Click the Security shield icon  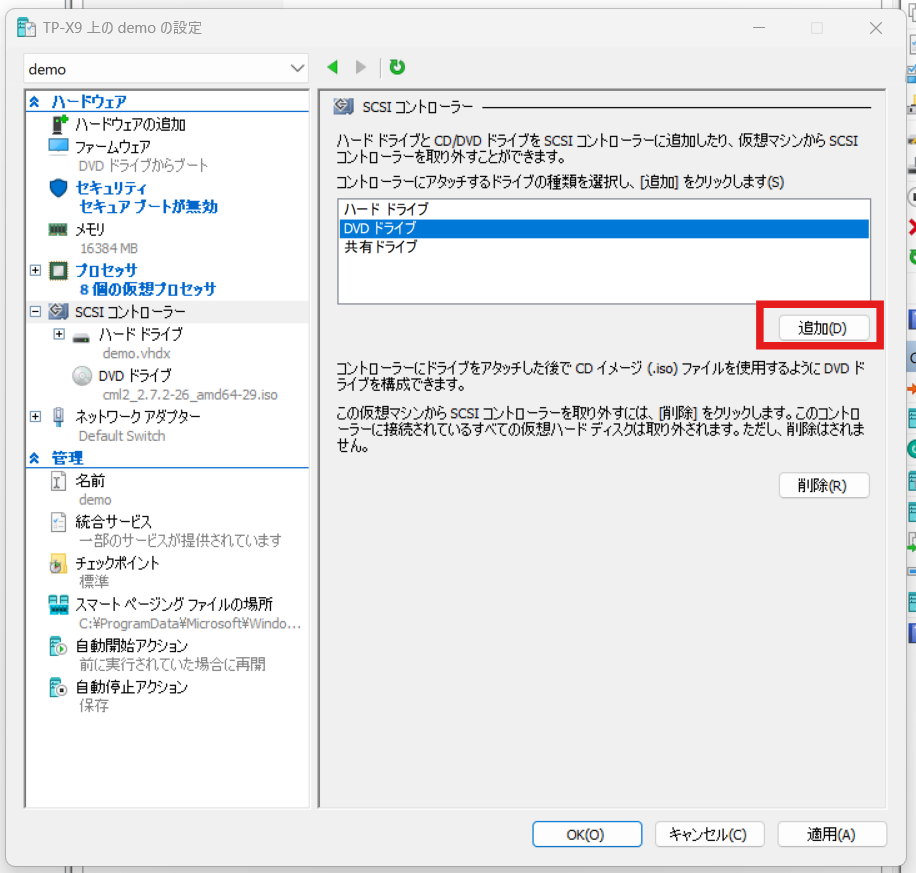(58, 188)
